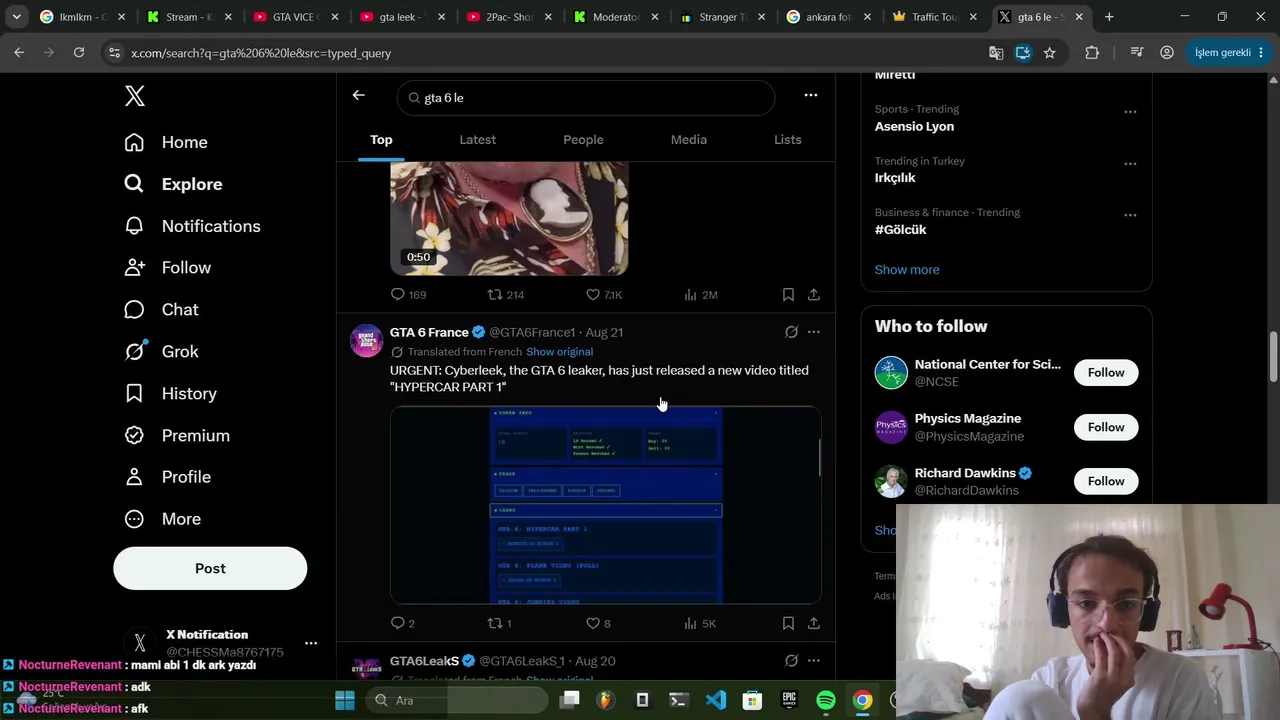Reload the page in Chrome
The image size is (1280, 720).
tap(79, 53)
